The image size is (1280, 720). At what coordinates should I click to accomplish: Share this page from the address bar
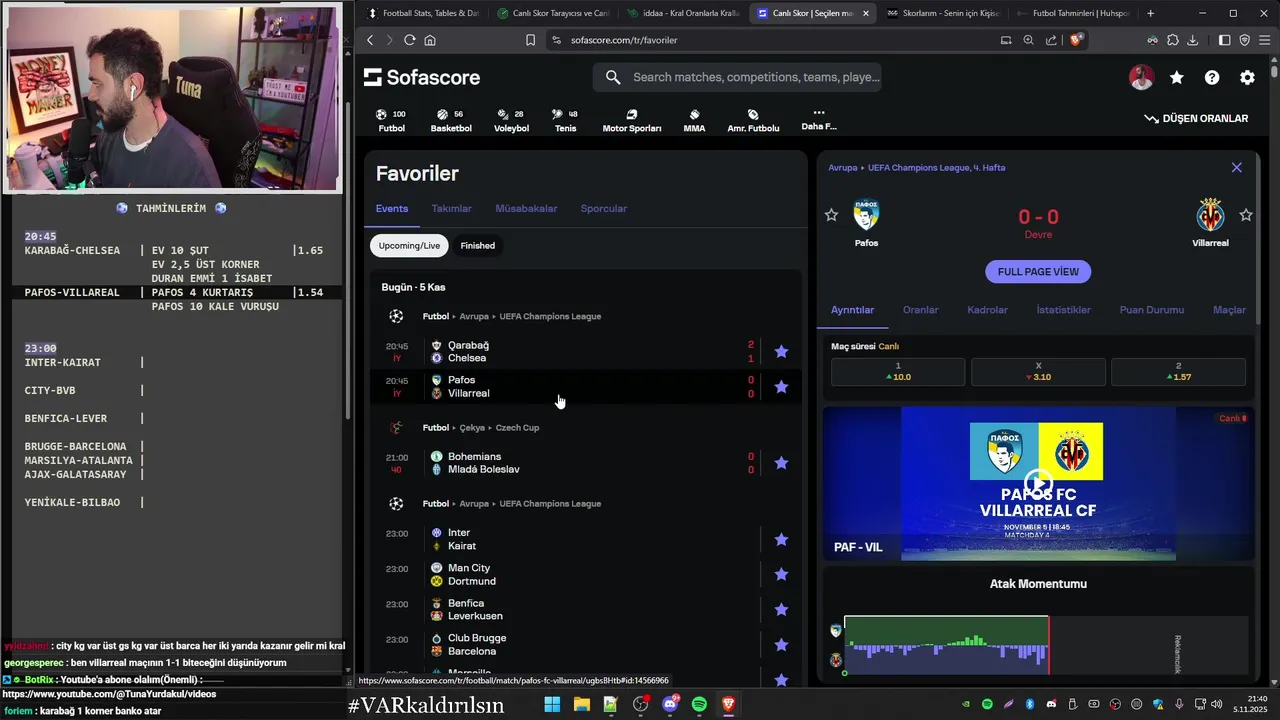point(1051,40)
